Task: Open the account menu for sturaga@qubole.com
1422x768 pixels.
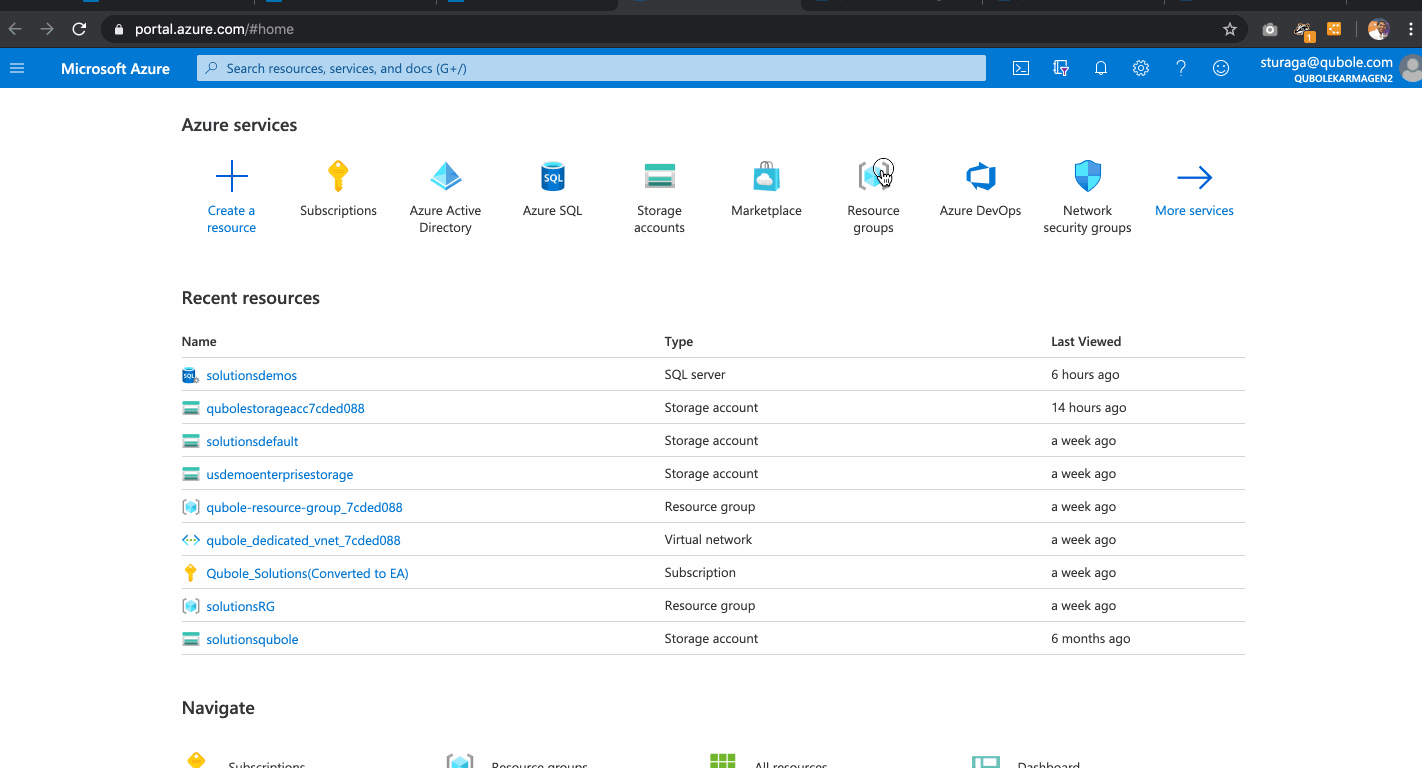Action: 1340,69
